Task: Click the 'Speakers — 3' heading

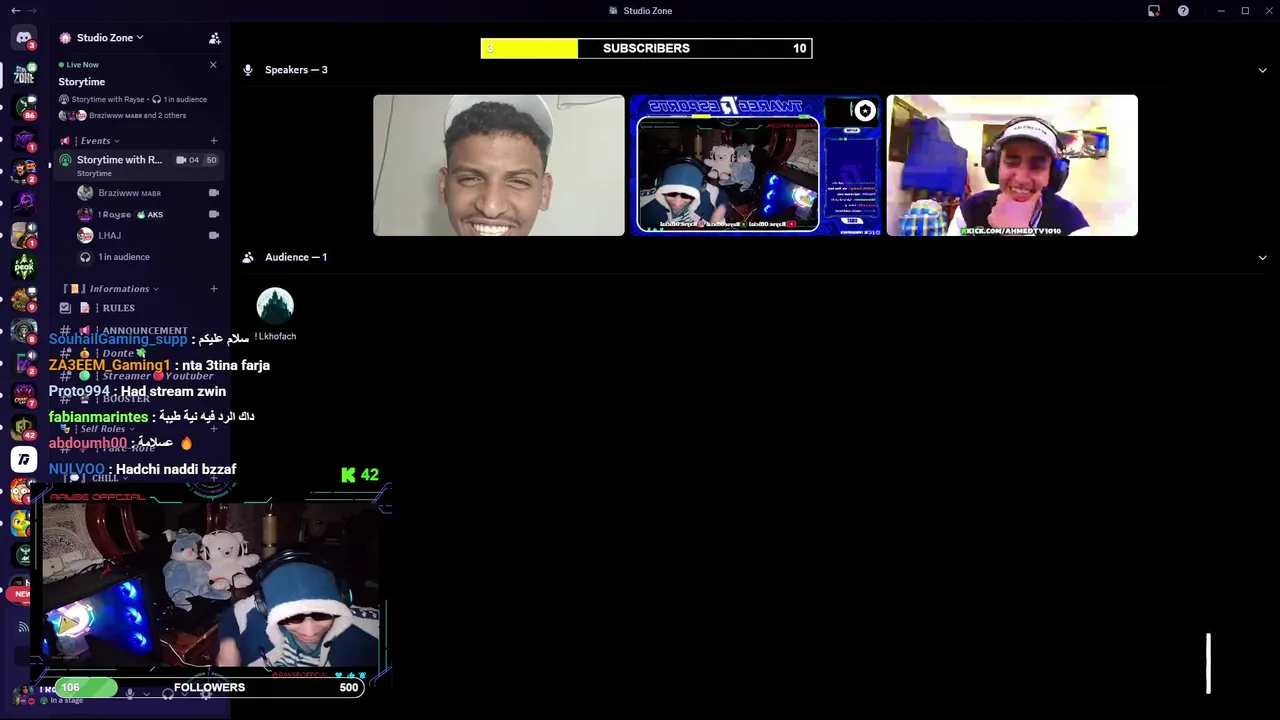Action: click(x=296, y=70)
